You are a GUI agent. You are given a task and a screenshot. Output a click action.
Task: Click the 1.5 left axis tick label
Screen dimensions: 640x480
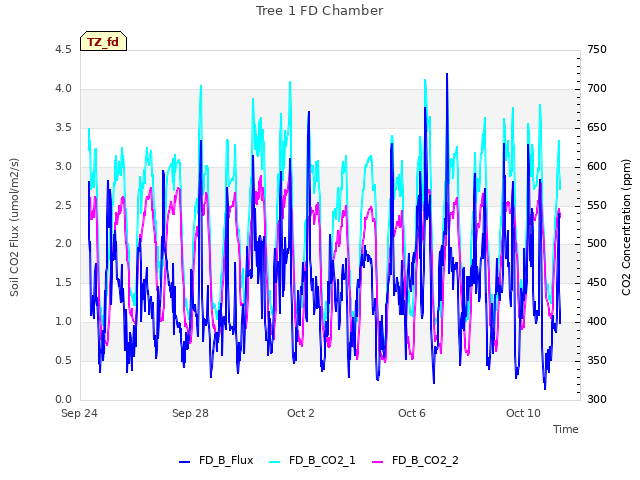[x=63, y=282]
